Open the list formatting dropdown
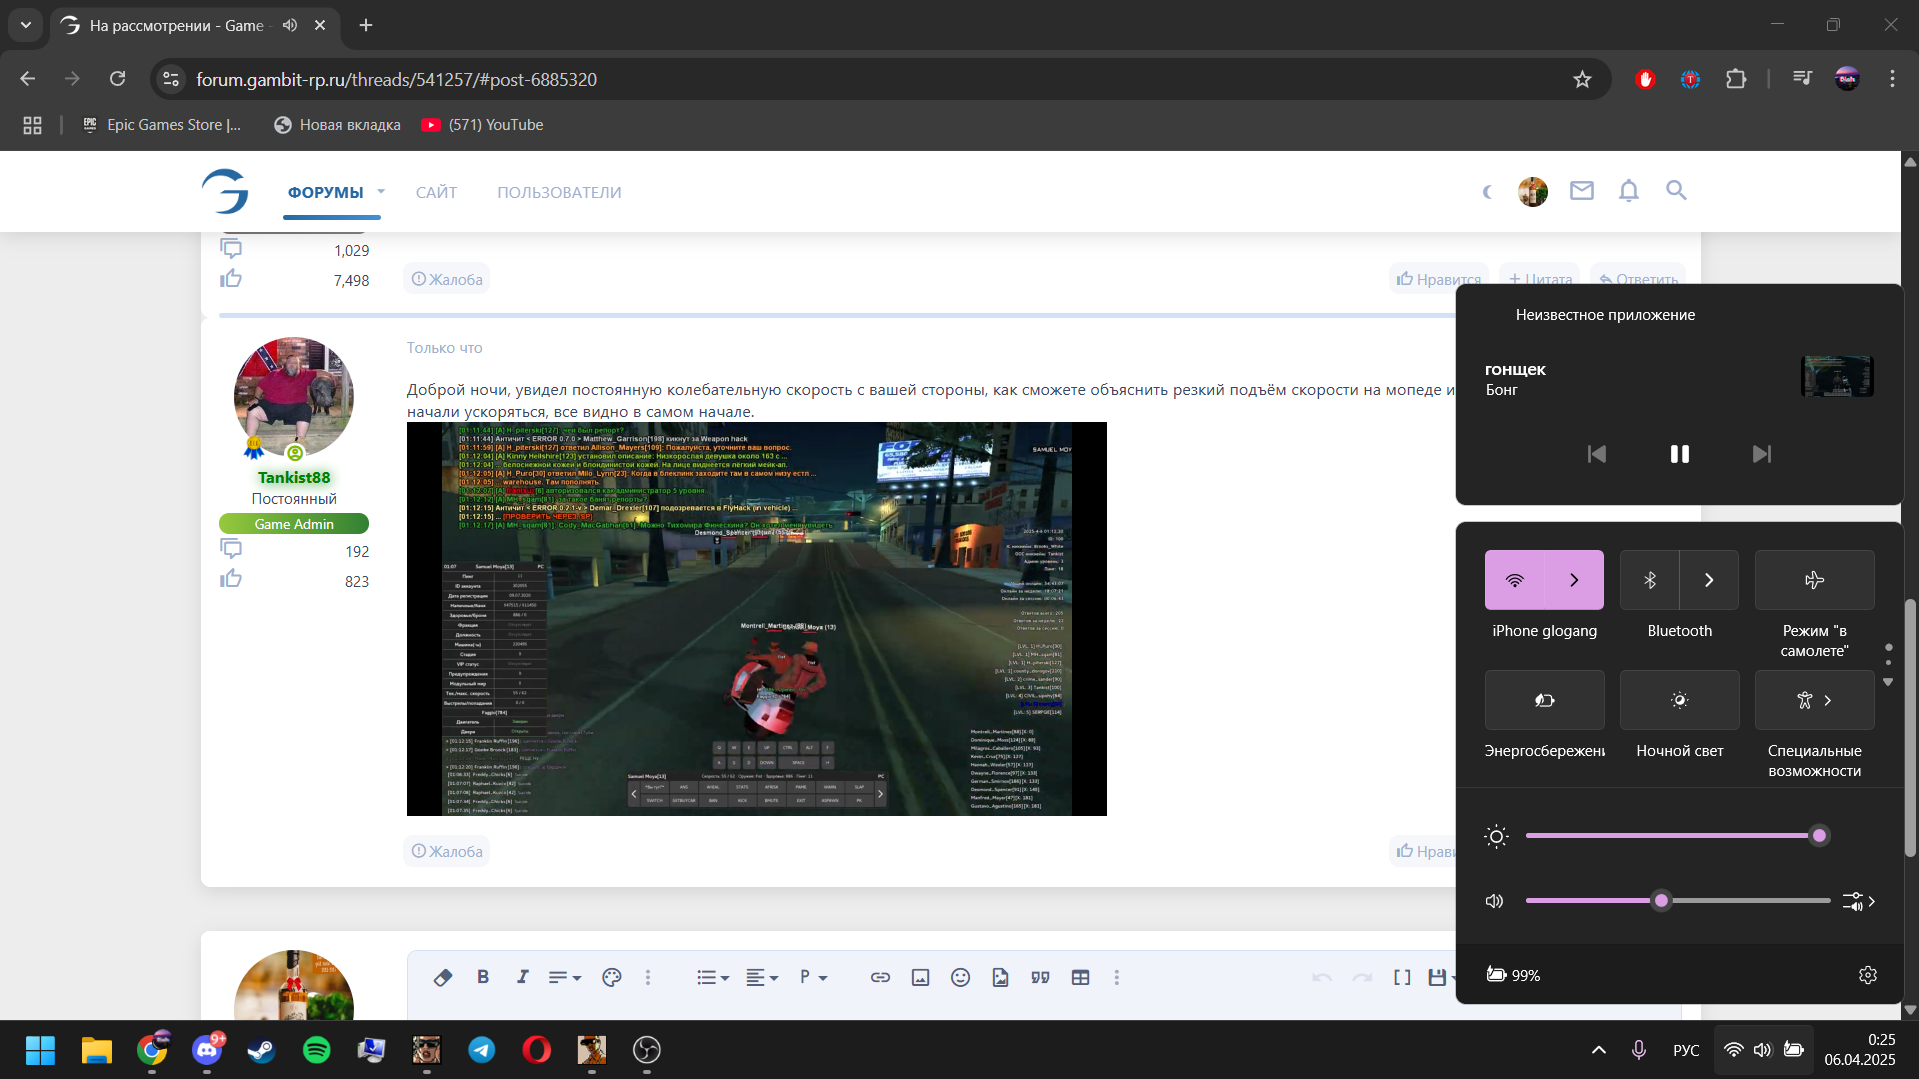Image resolution: width=1919 pixels, height=1079 pixels. point(712,977)
